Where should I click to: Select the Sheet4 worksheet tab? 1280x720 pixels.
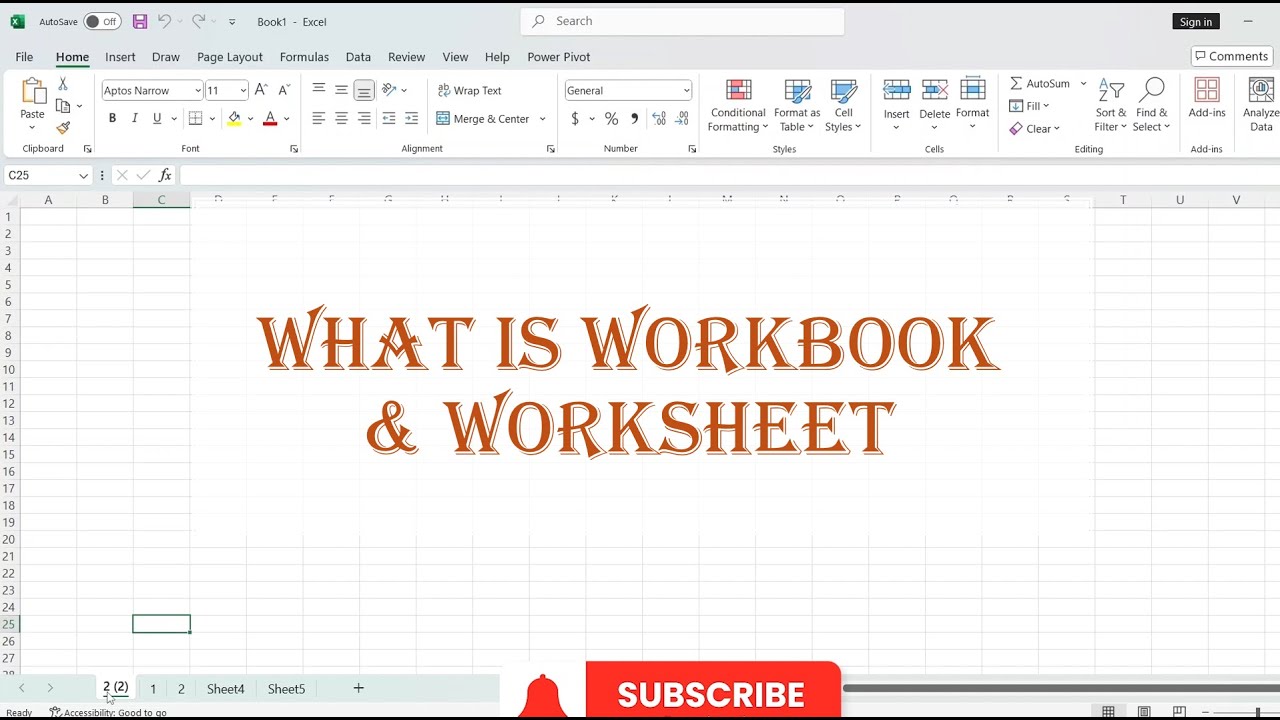coord(225,689)
